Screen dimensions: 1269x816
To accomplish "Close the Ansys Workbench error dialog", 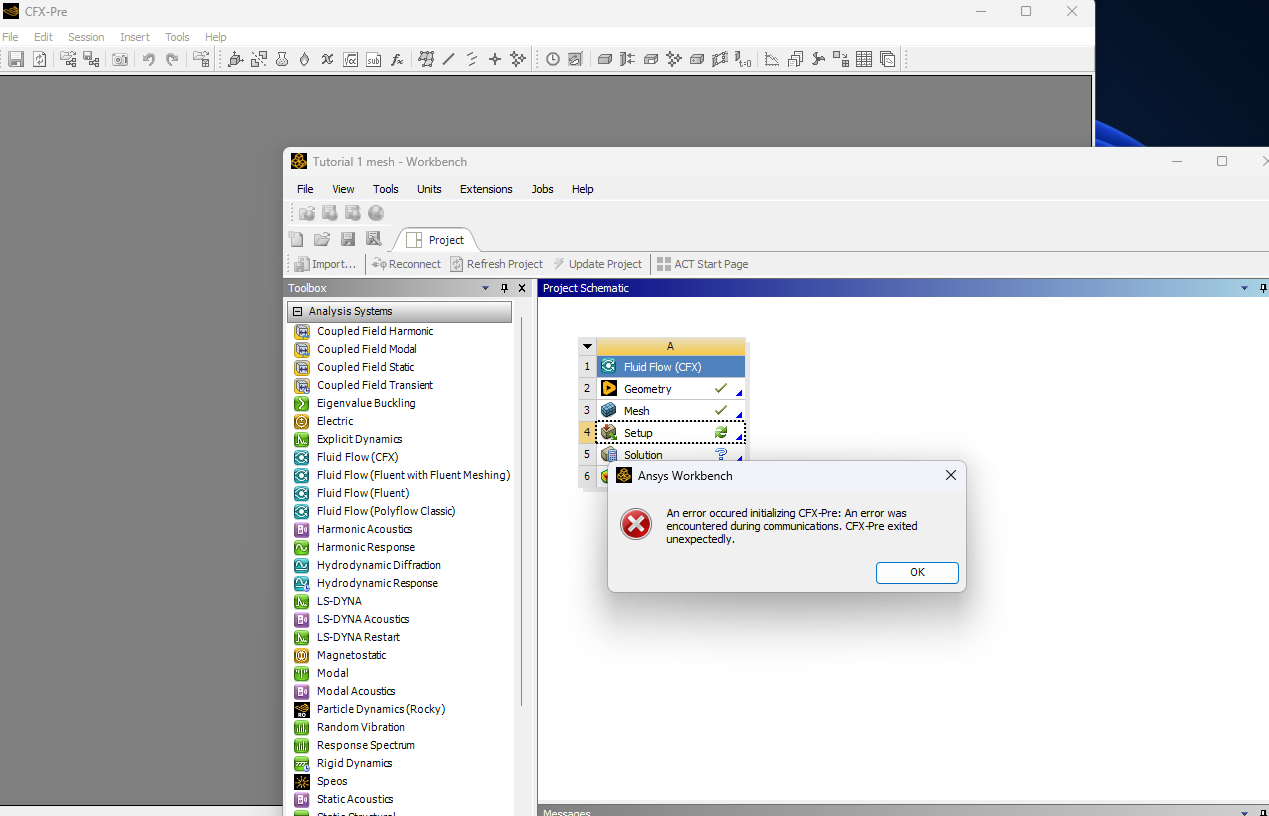I will click(x=950, y=476).
